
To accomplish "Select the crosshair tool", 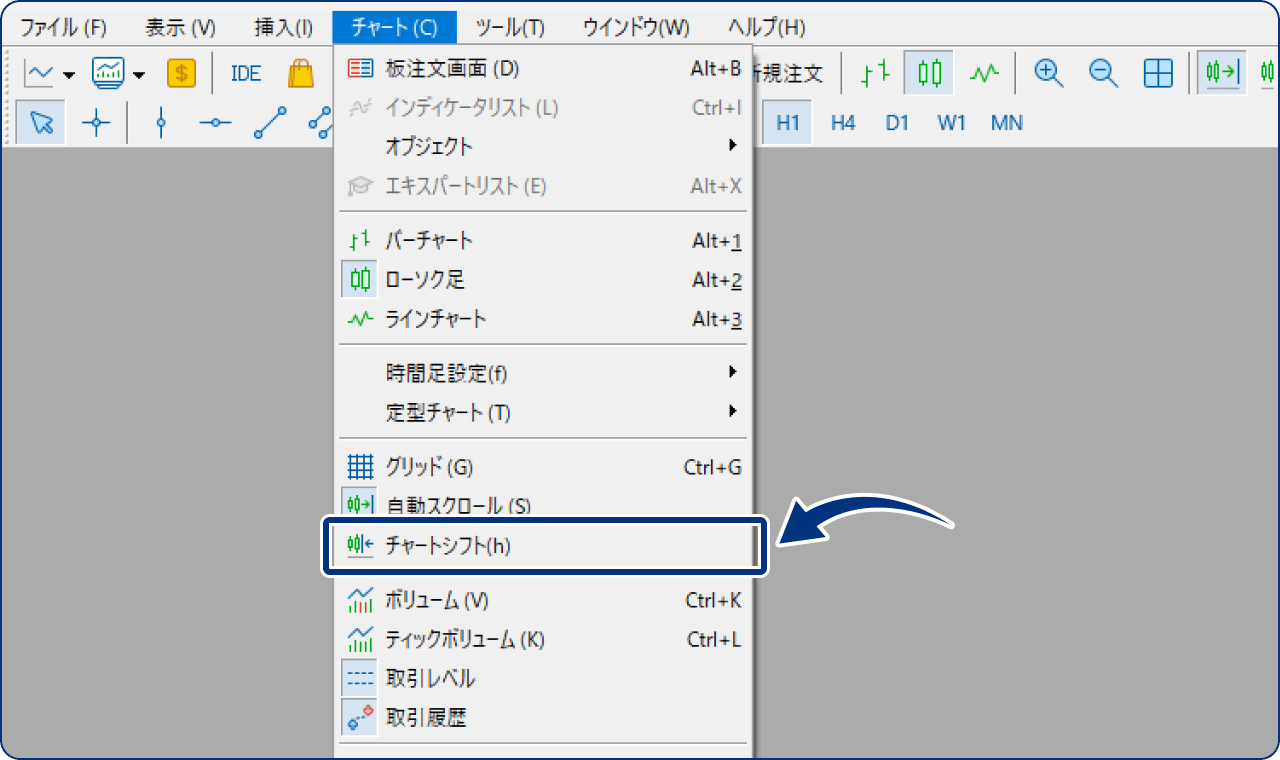I will tap(94, 122).
